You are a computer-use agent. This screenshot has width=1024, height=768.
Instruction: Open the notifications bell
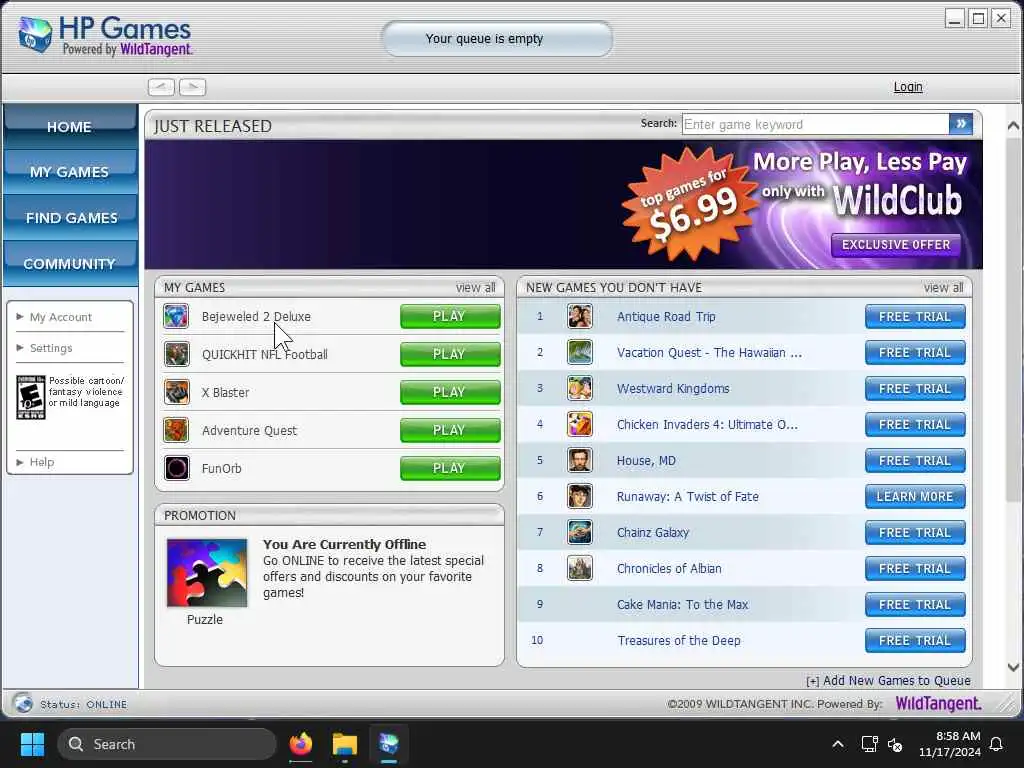pos(997,744)
